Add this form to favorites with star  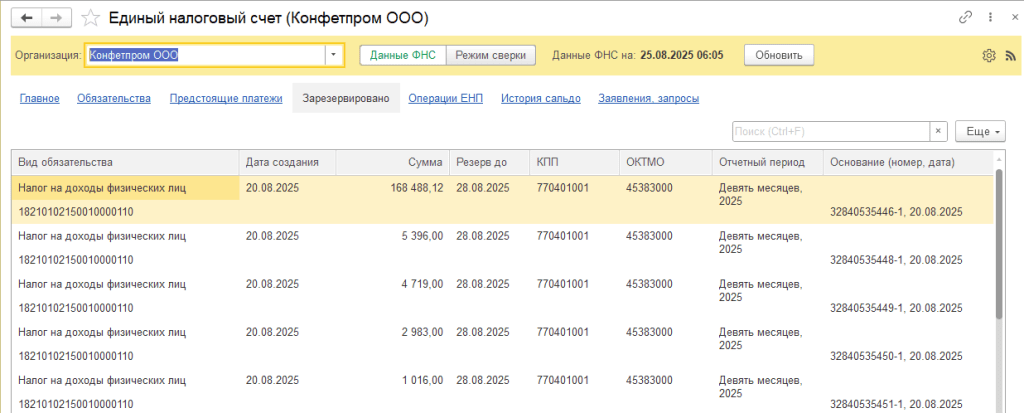pos(90,18)
